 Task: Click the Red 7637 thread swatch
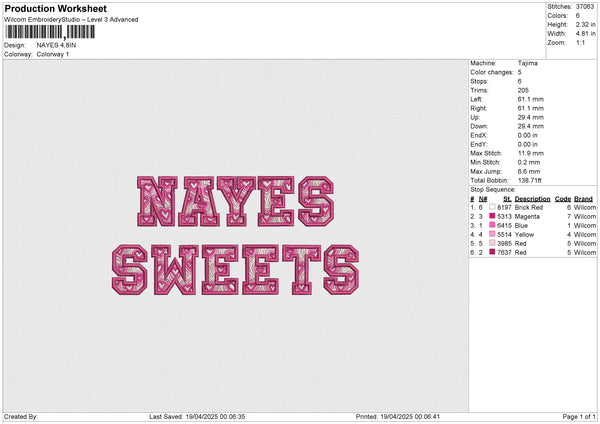(492, 252)
